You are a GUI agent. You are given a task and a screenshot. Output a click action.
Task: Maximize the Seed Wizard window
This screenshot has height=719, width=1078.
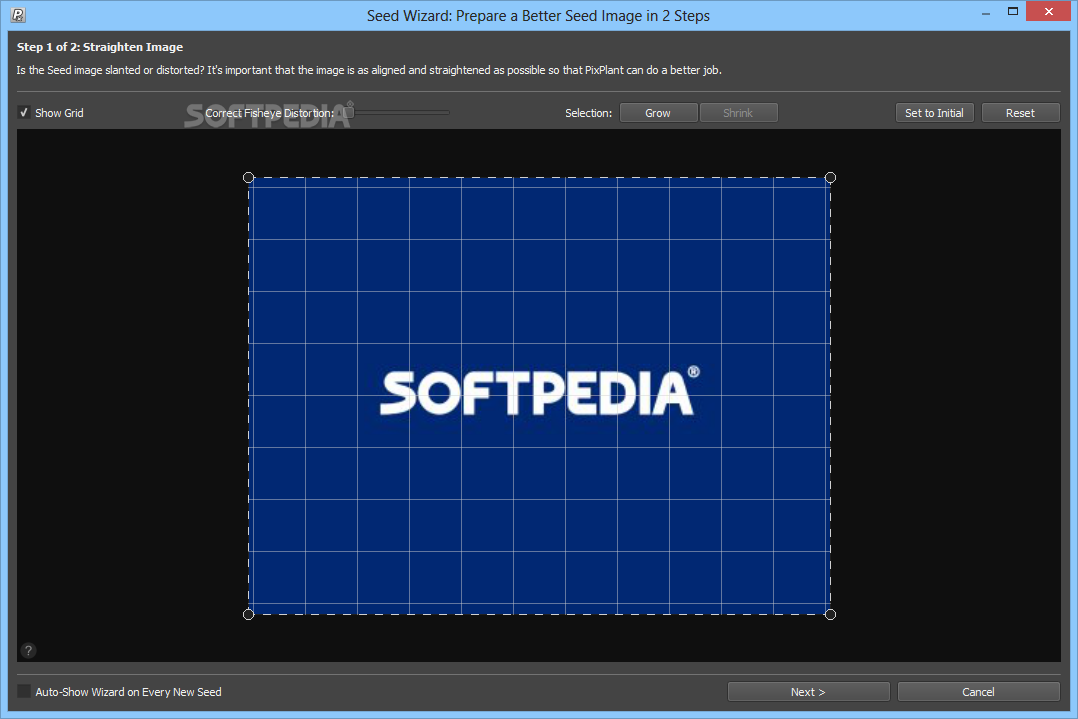click(1013, 12)
